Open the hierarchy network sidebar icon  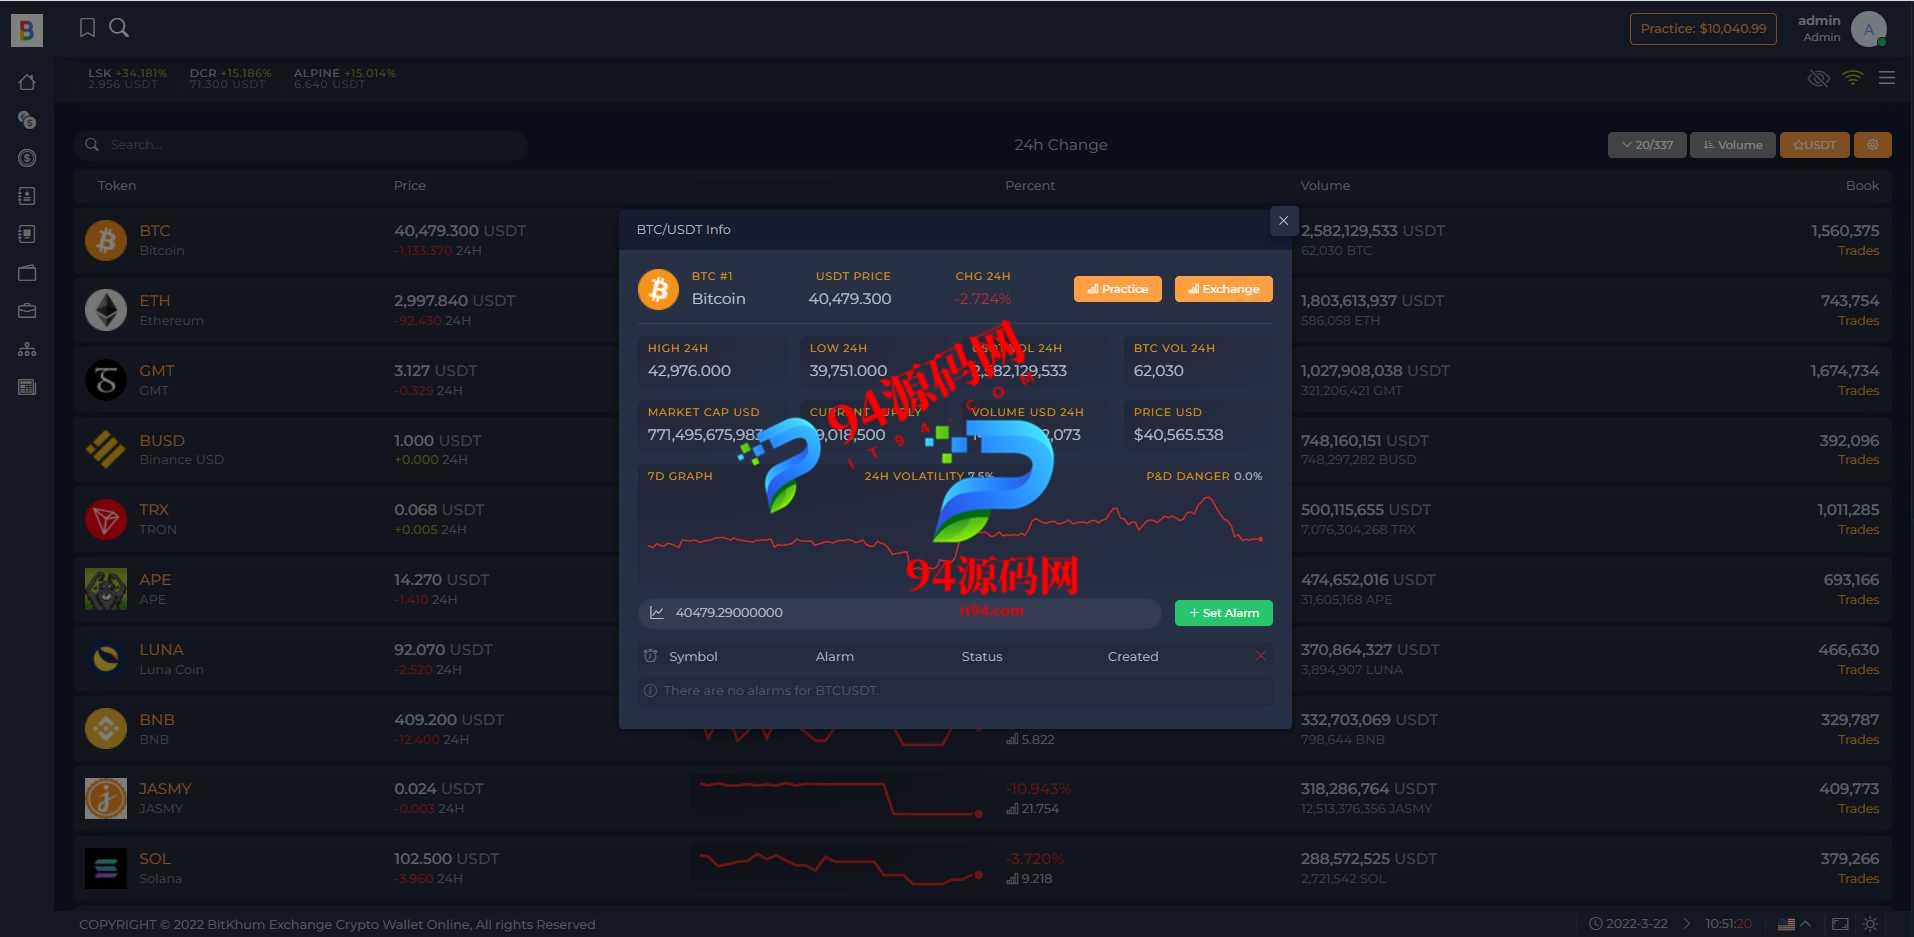[27, 349]
